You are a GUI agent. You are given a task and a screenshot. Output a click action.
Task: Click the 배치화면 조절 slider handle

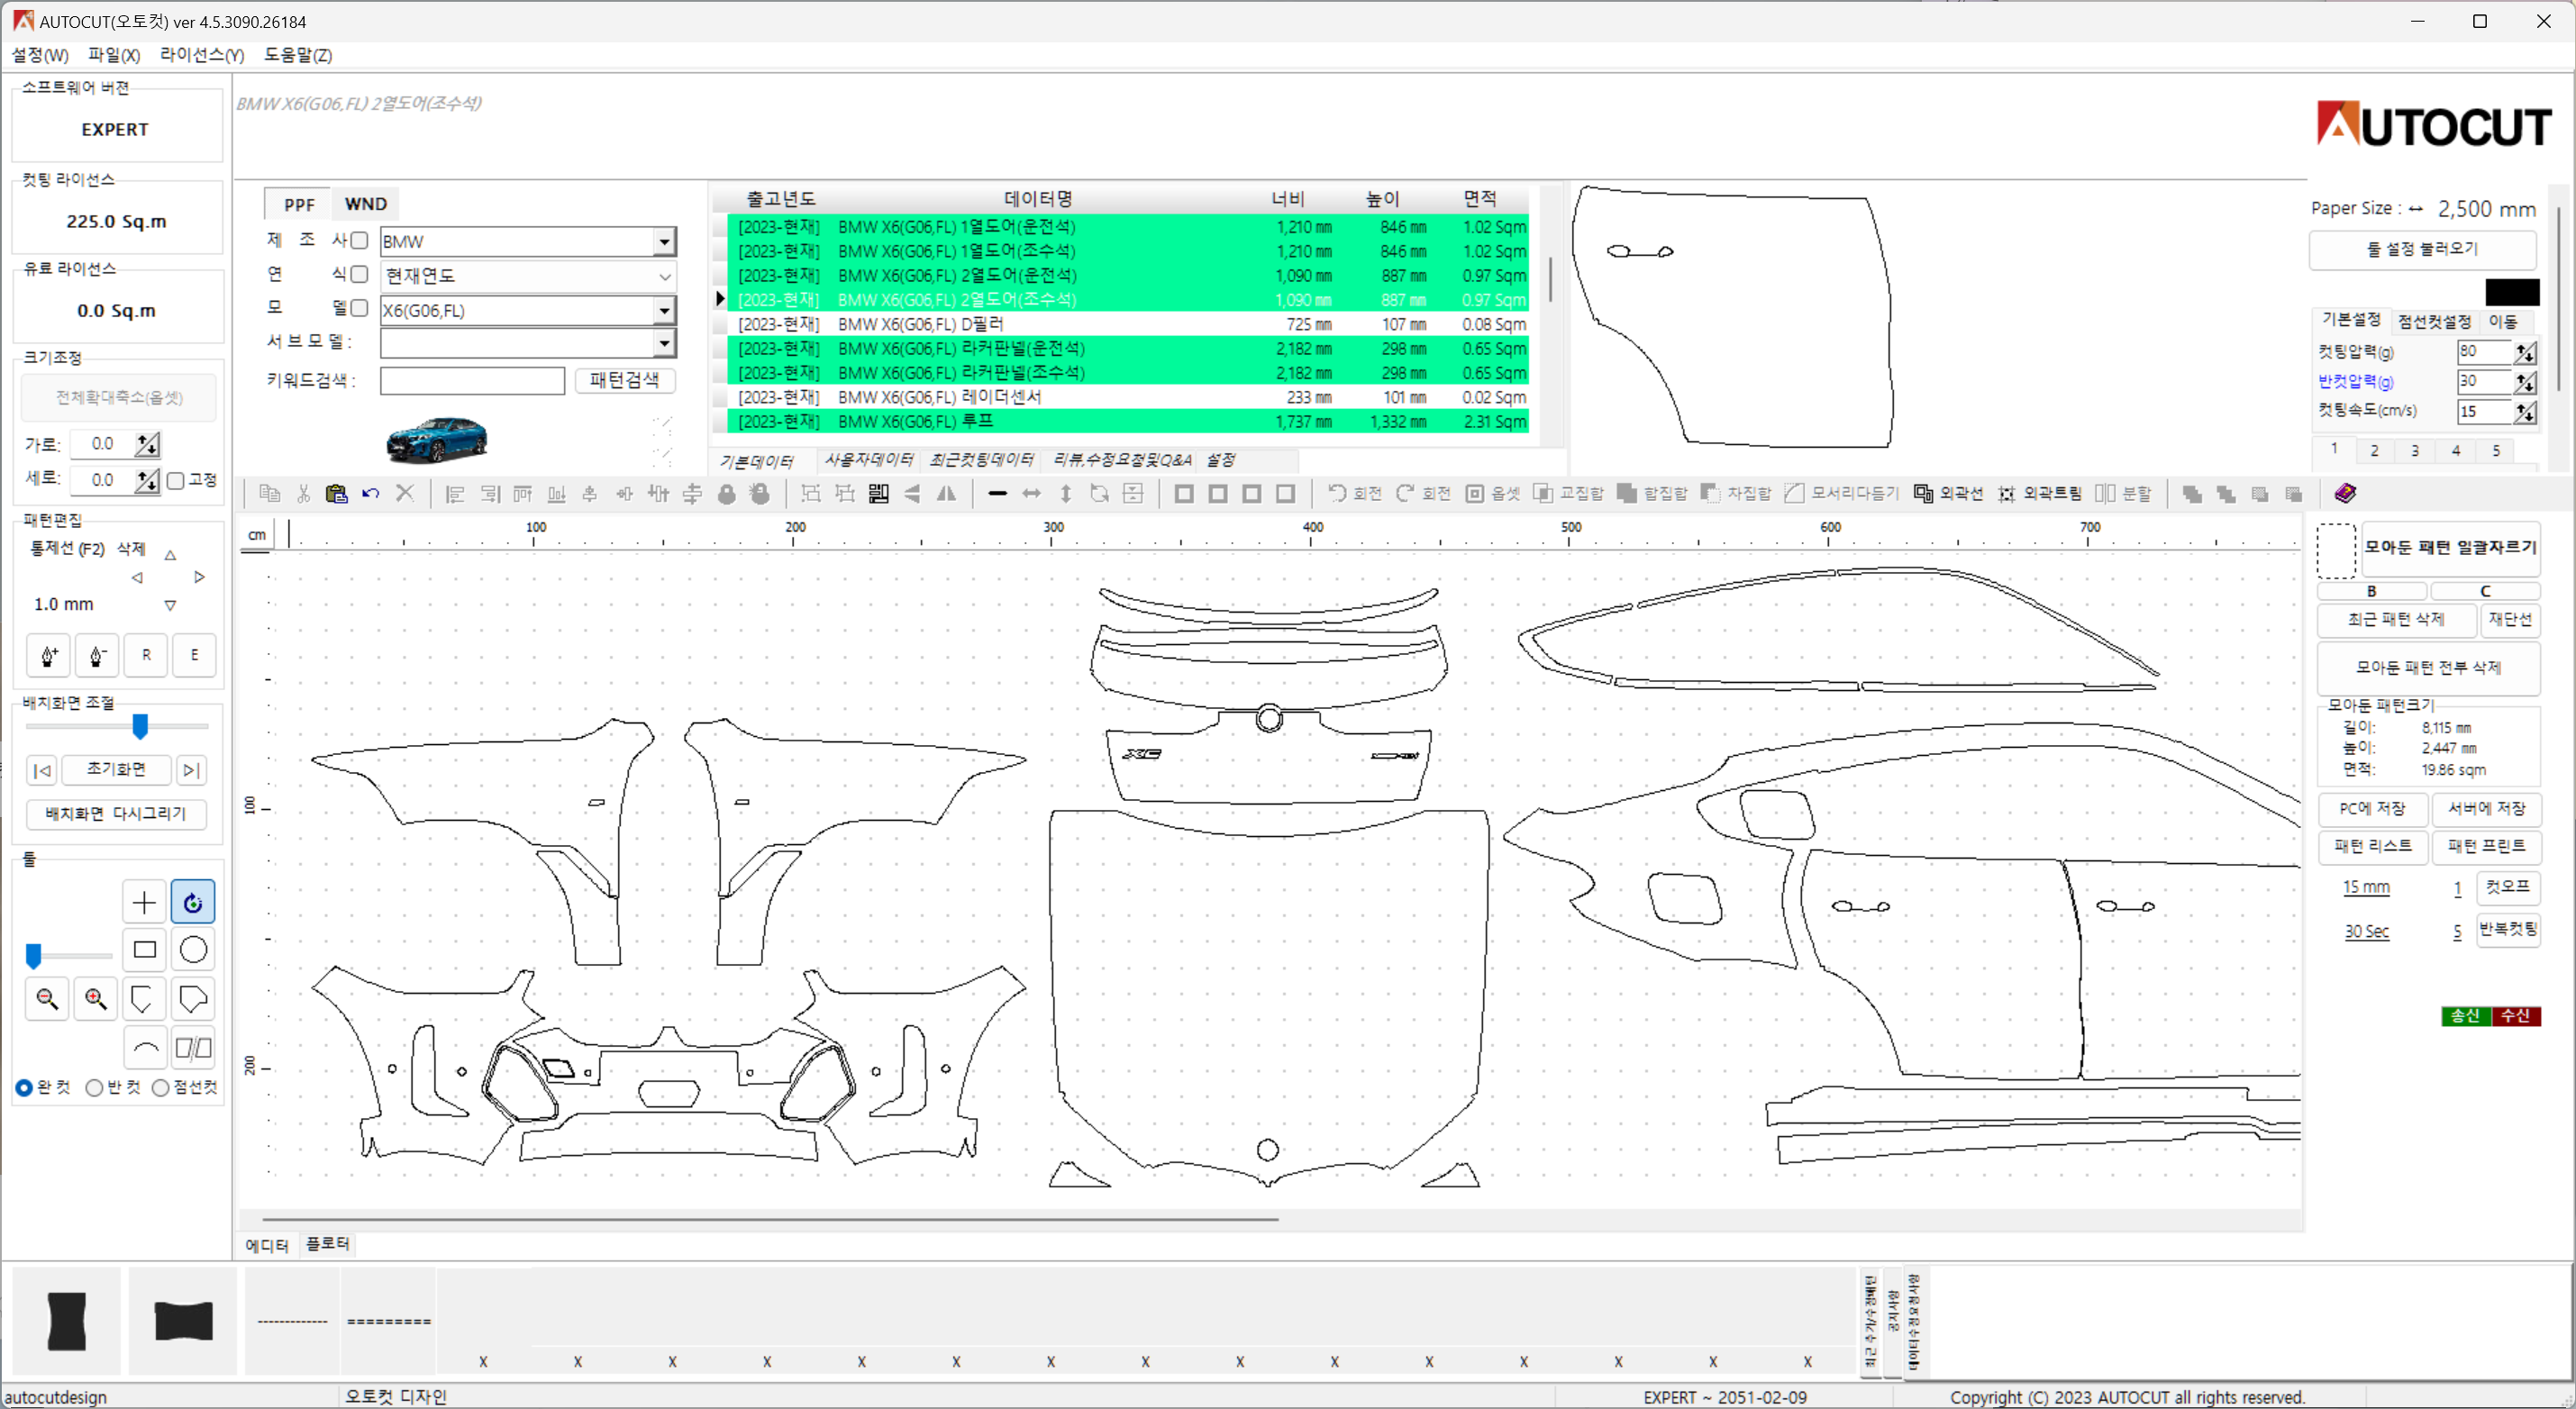point(141,726)
